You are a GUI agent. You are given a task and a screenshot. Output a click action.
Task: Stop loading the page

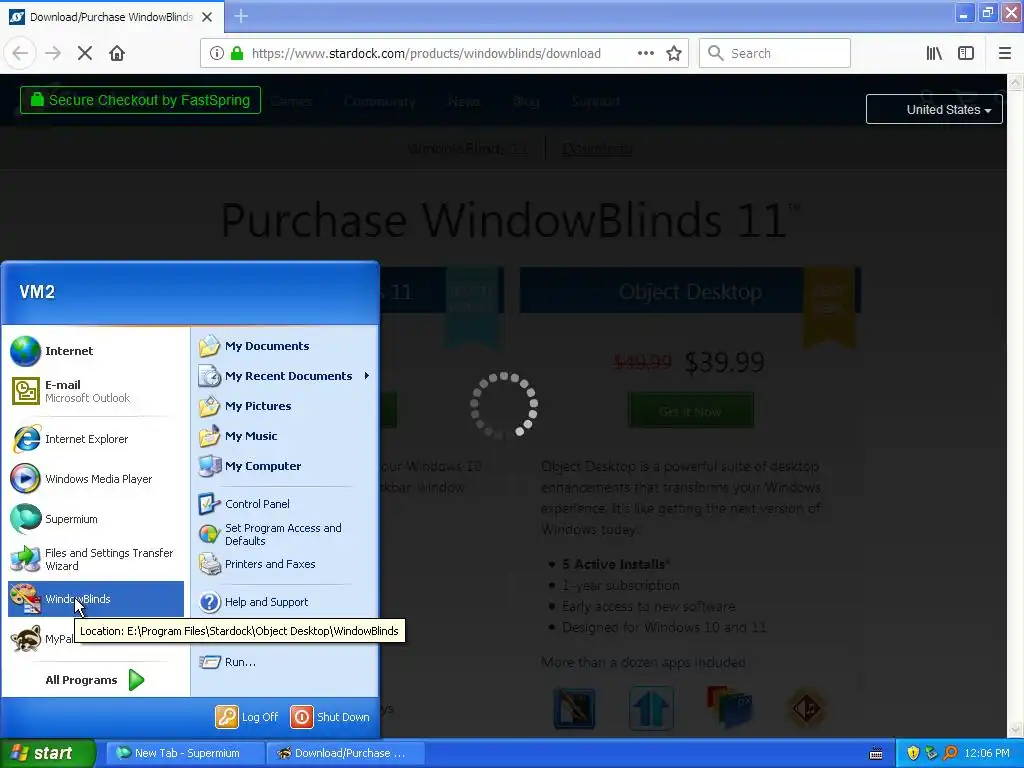pos(85,54)
